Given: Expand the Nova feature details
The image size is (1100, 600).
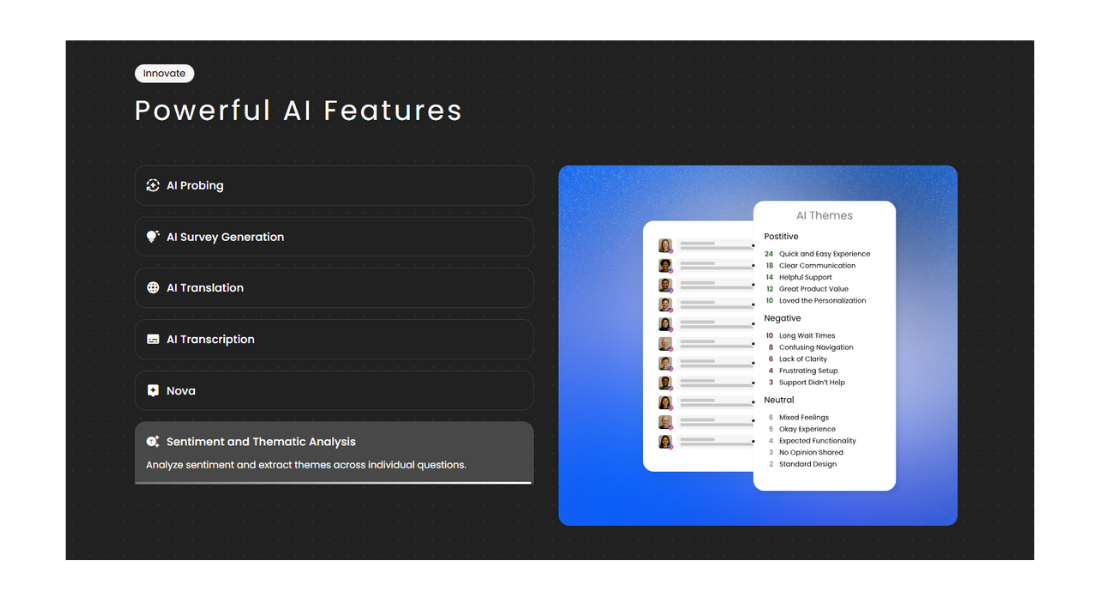Looking at the screenshot, I should pyautogui.click(x=333, y=391).
